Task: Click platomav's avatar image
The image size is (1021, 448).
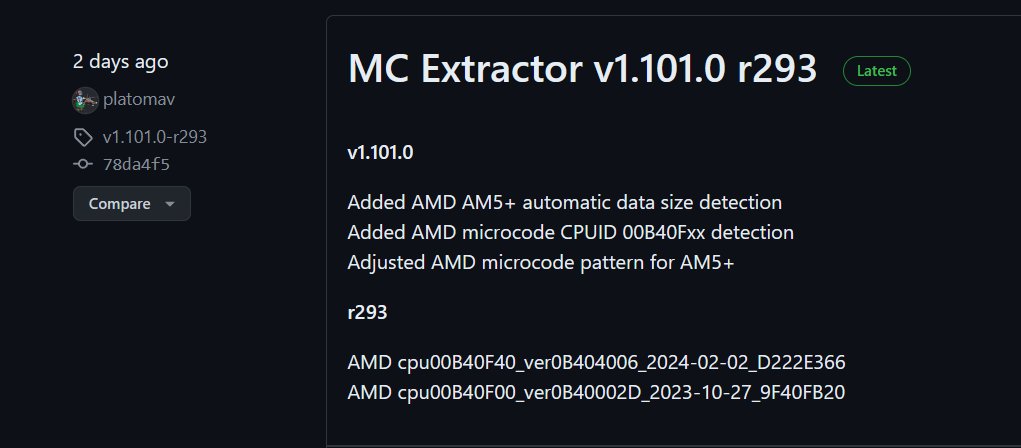Action: tap(85, 100)
